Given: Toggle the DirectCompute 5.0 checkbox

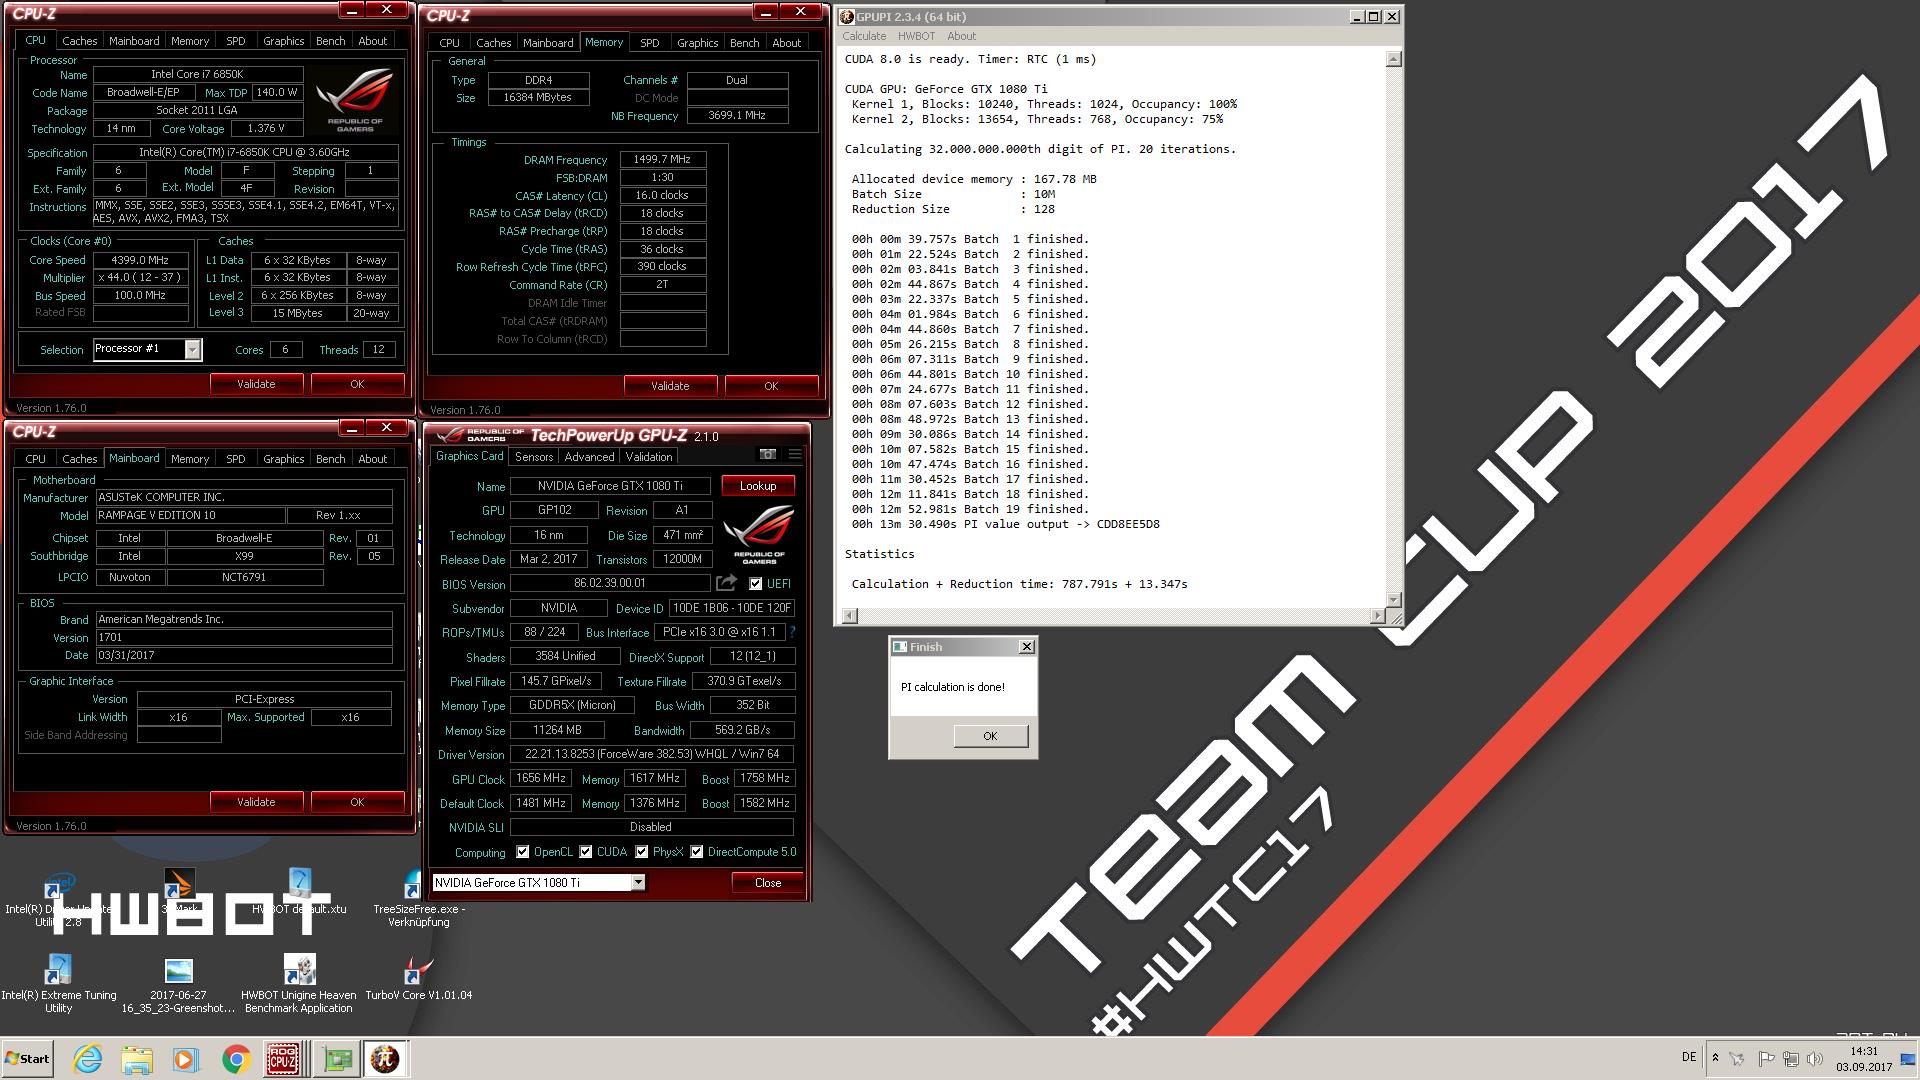Looking at the screenshot, I should tap(697, 852).
